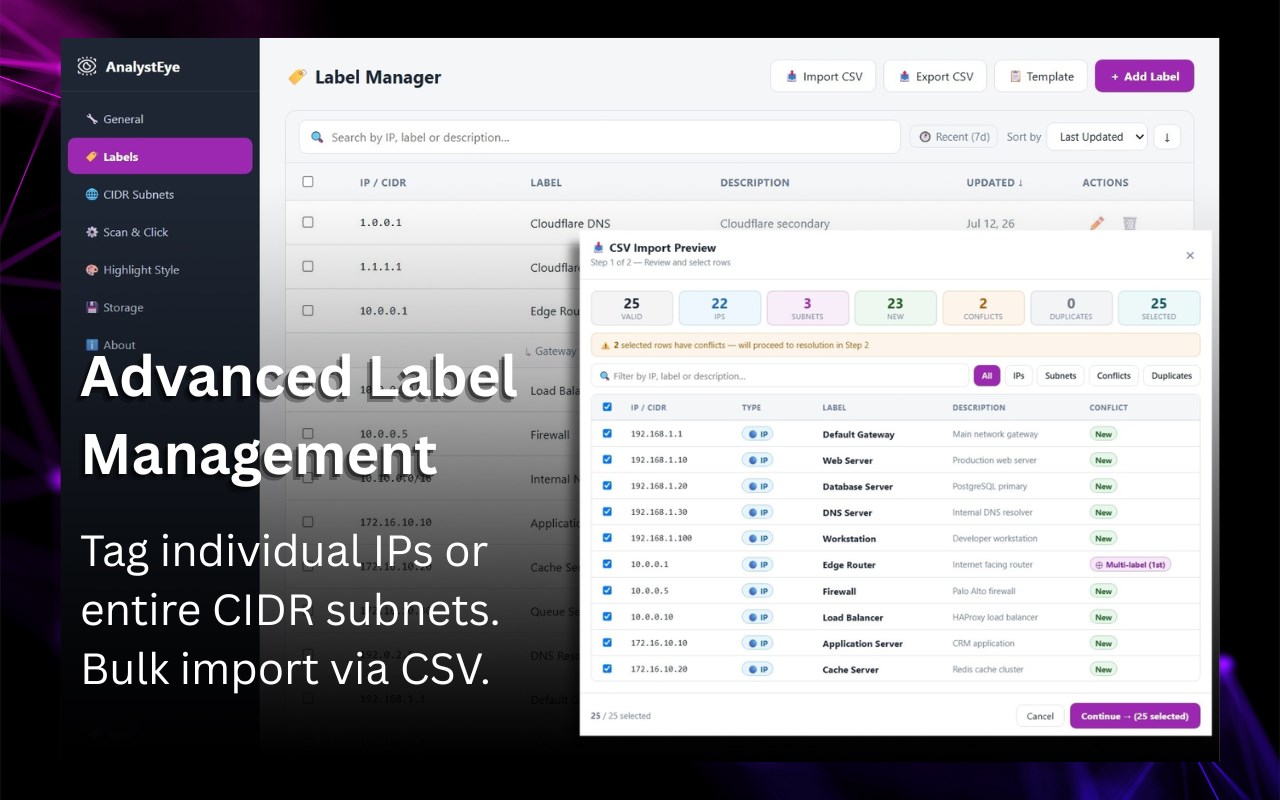Uncheck the select-all box in CSV preview
The width and height of the screenshot is (1280, 800).
607,407
